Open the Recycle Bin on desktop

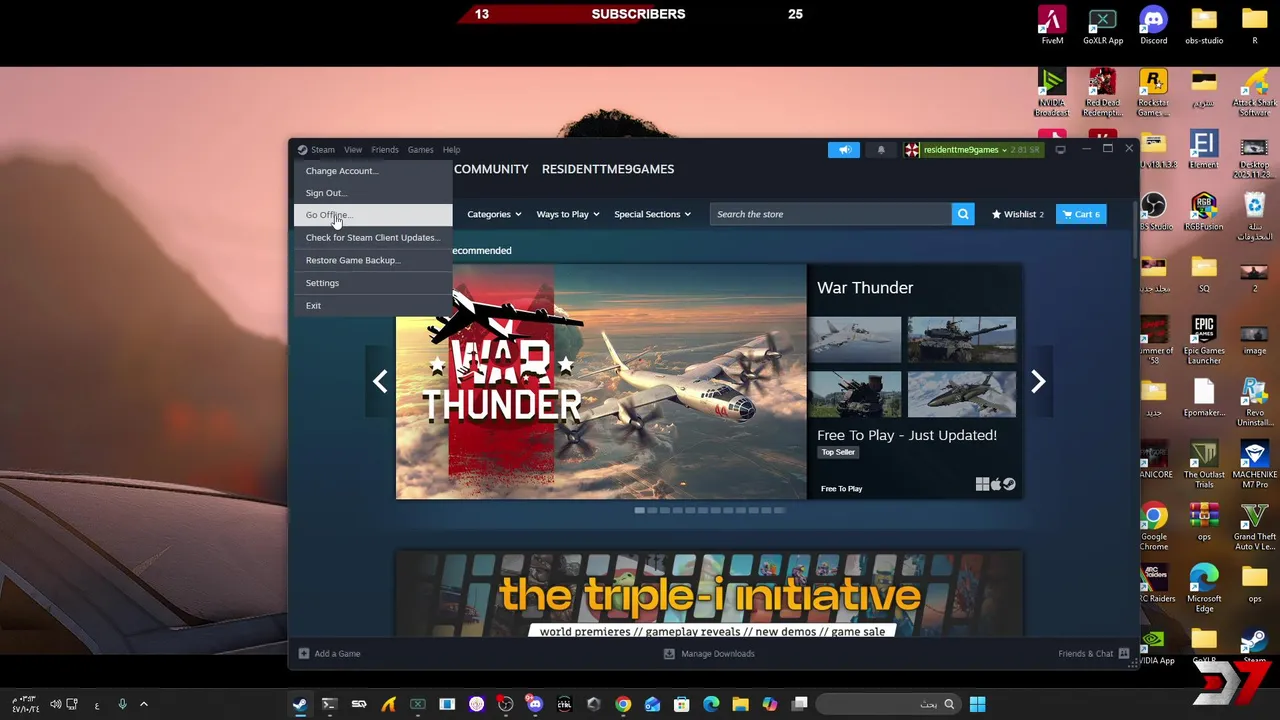coord(1254,216)
